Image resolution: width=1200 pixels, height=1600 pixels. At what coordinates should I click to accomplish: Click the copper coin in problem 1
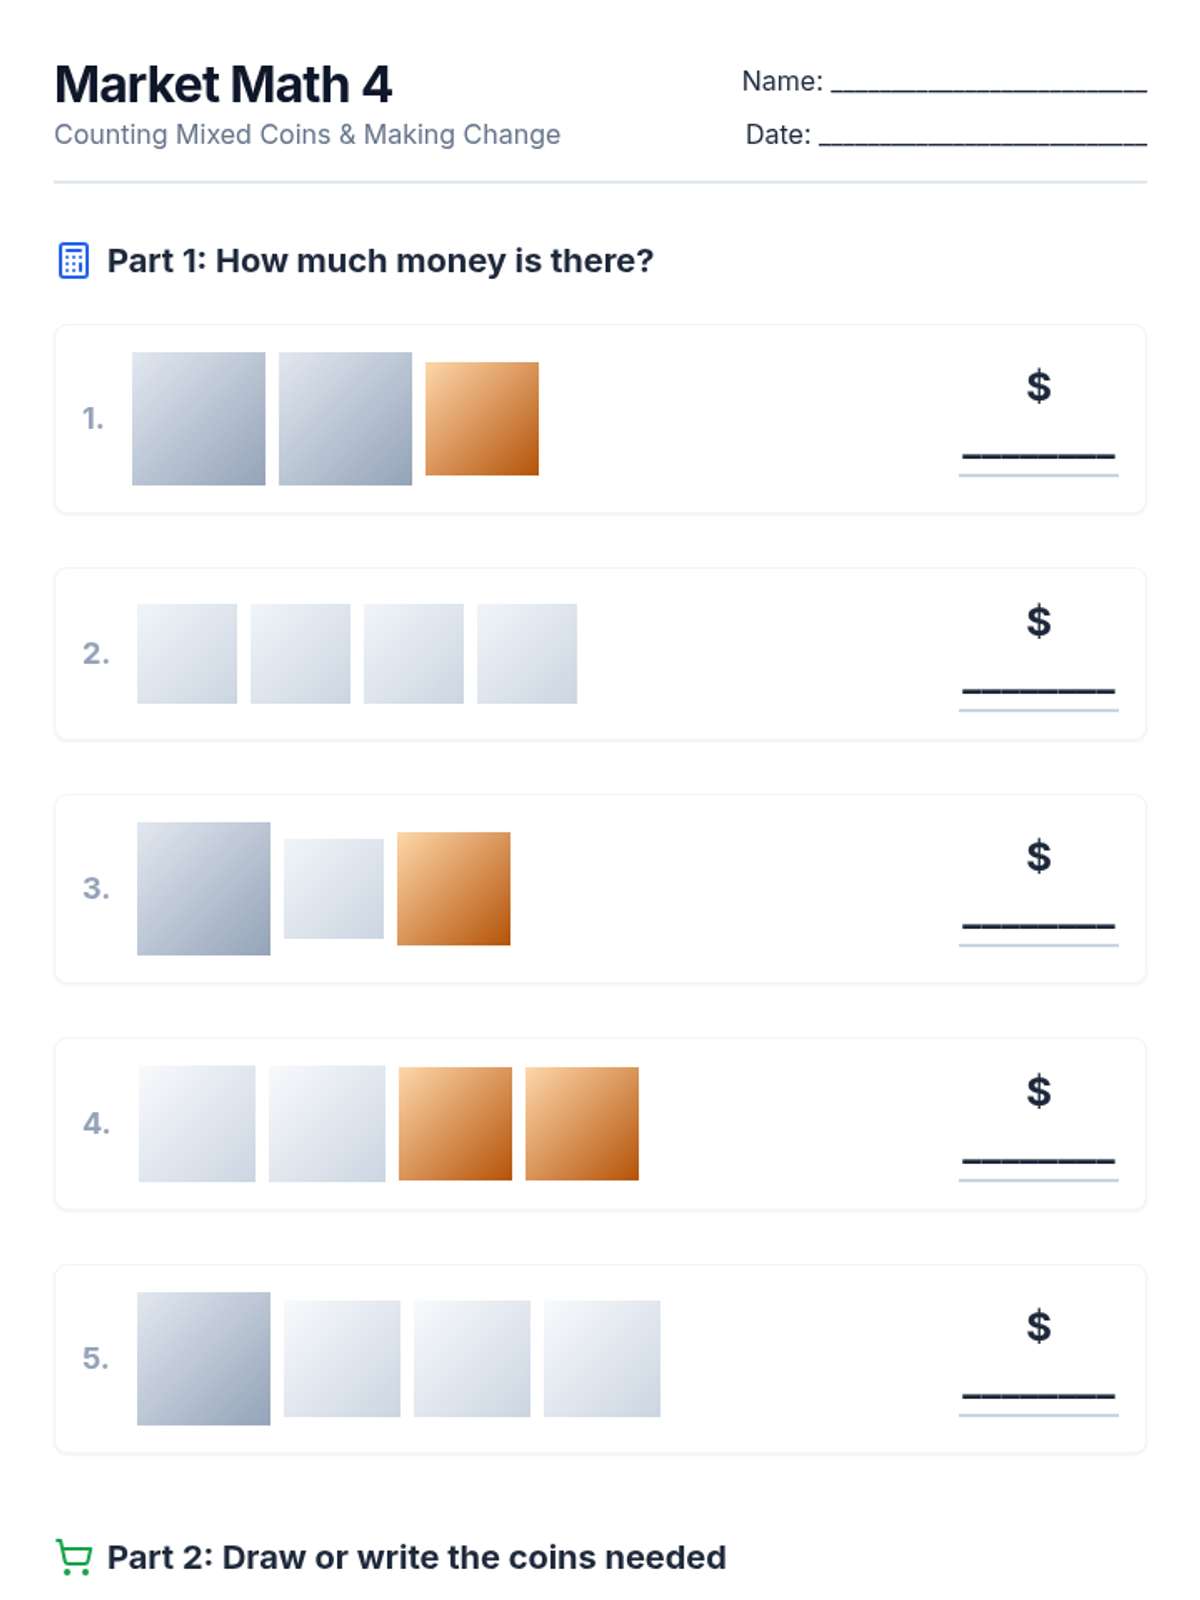[x=482, y=418]
